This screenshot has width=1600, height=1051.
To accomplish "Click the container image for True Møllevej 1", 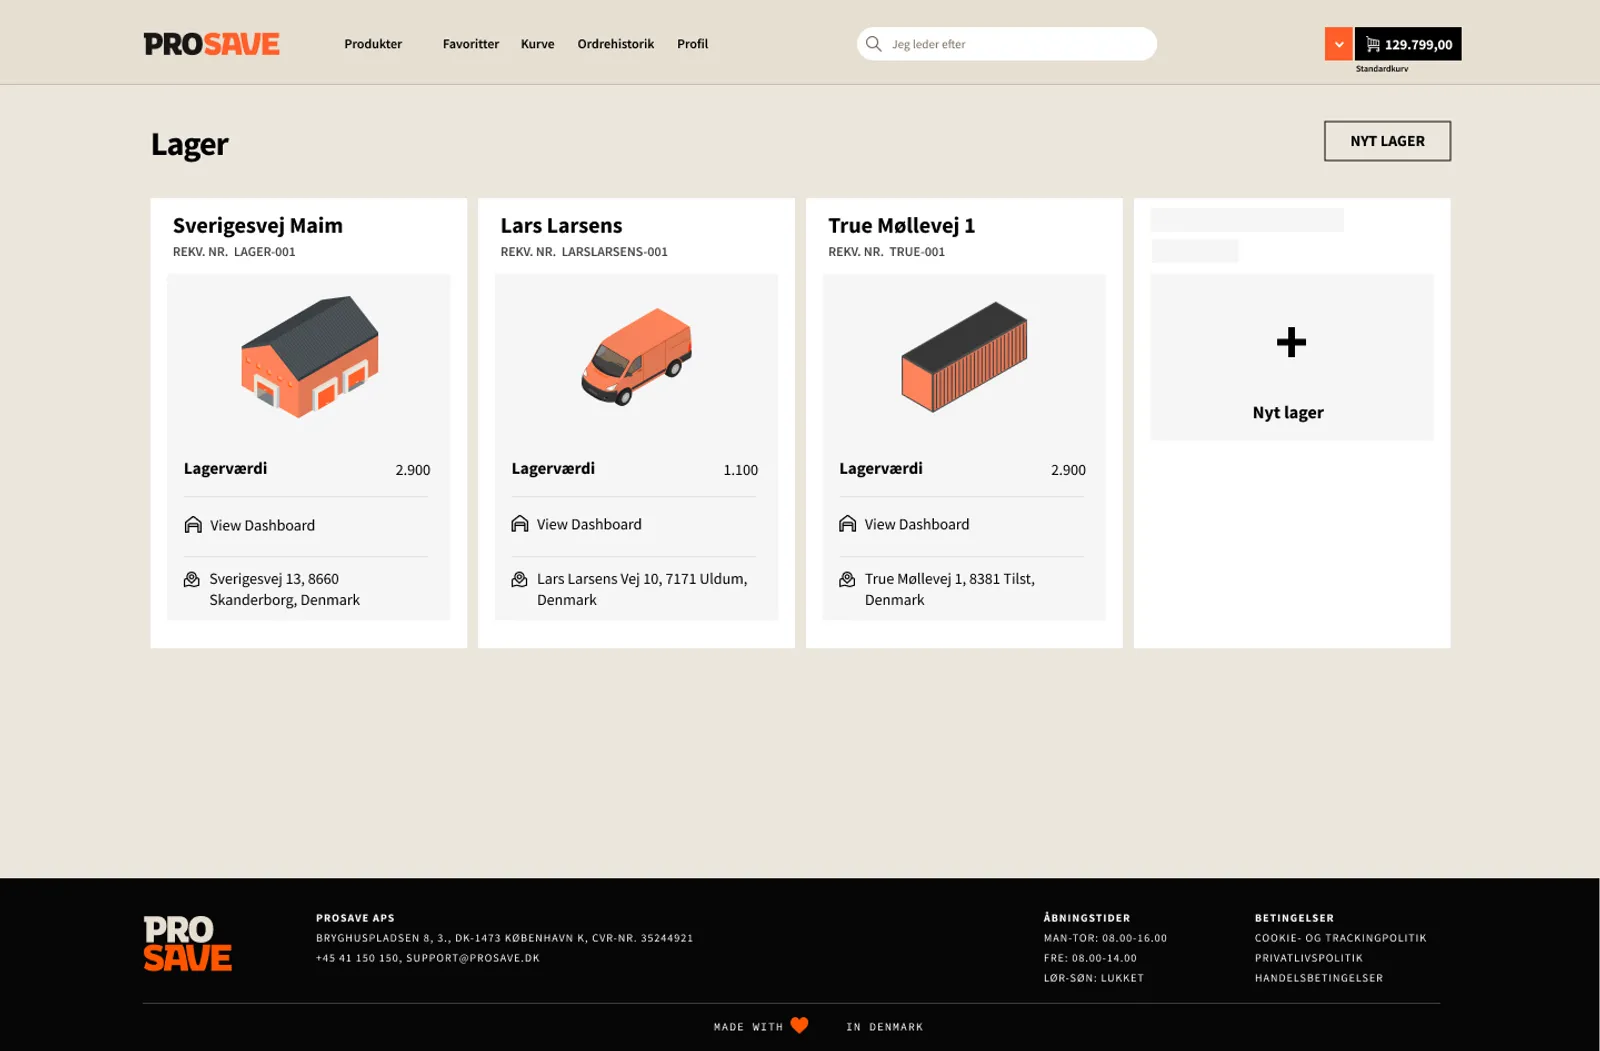I will tap(964, 357).
